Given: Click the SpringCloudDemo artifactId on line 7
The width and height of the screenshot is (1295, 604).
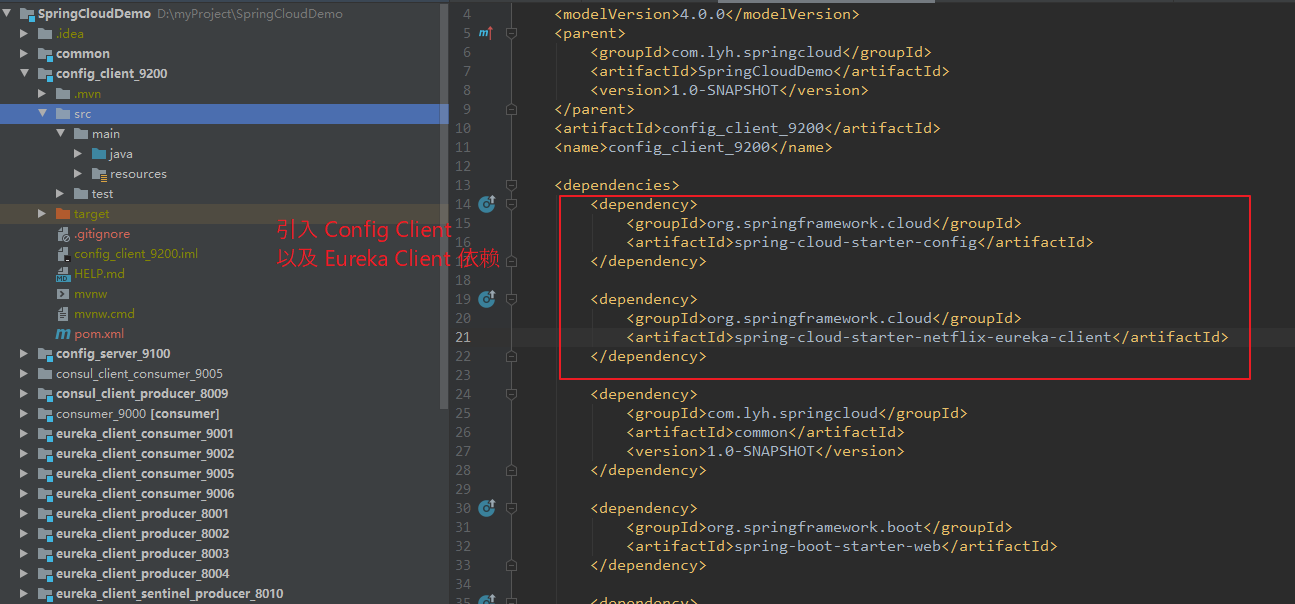Looking at the screenshot, I should (765, 71).
